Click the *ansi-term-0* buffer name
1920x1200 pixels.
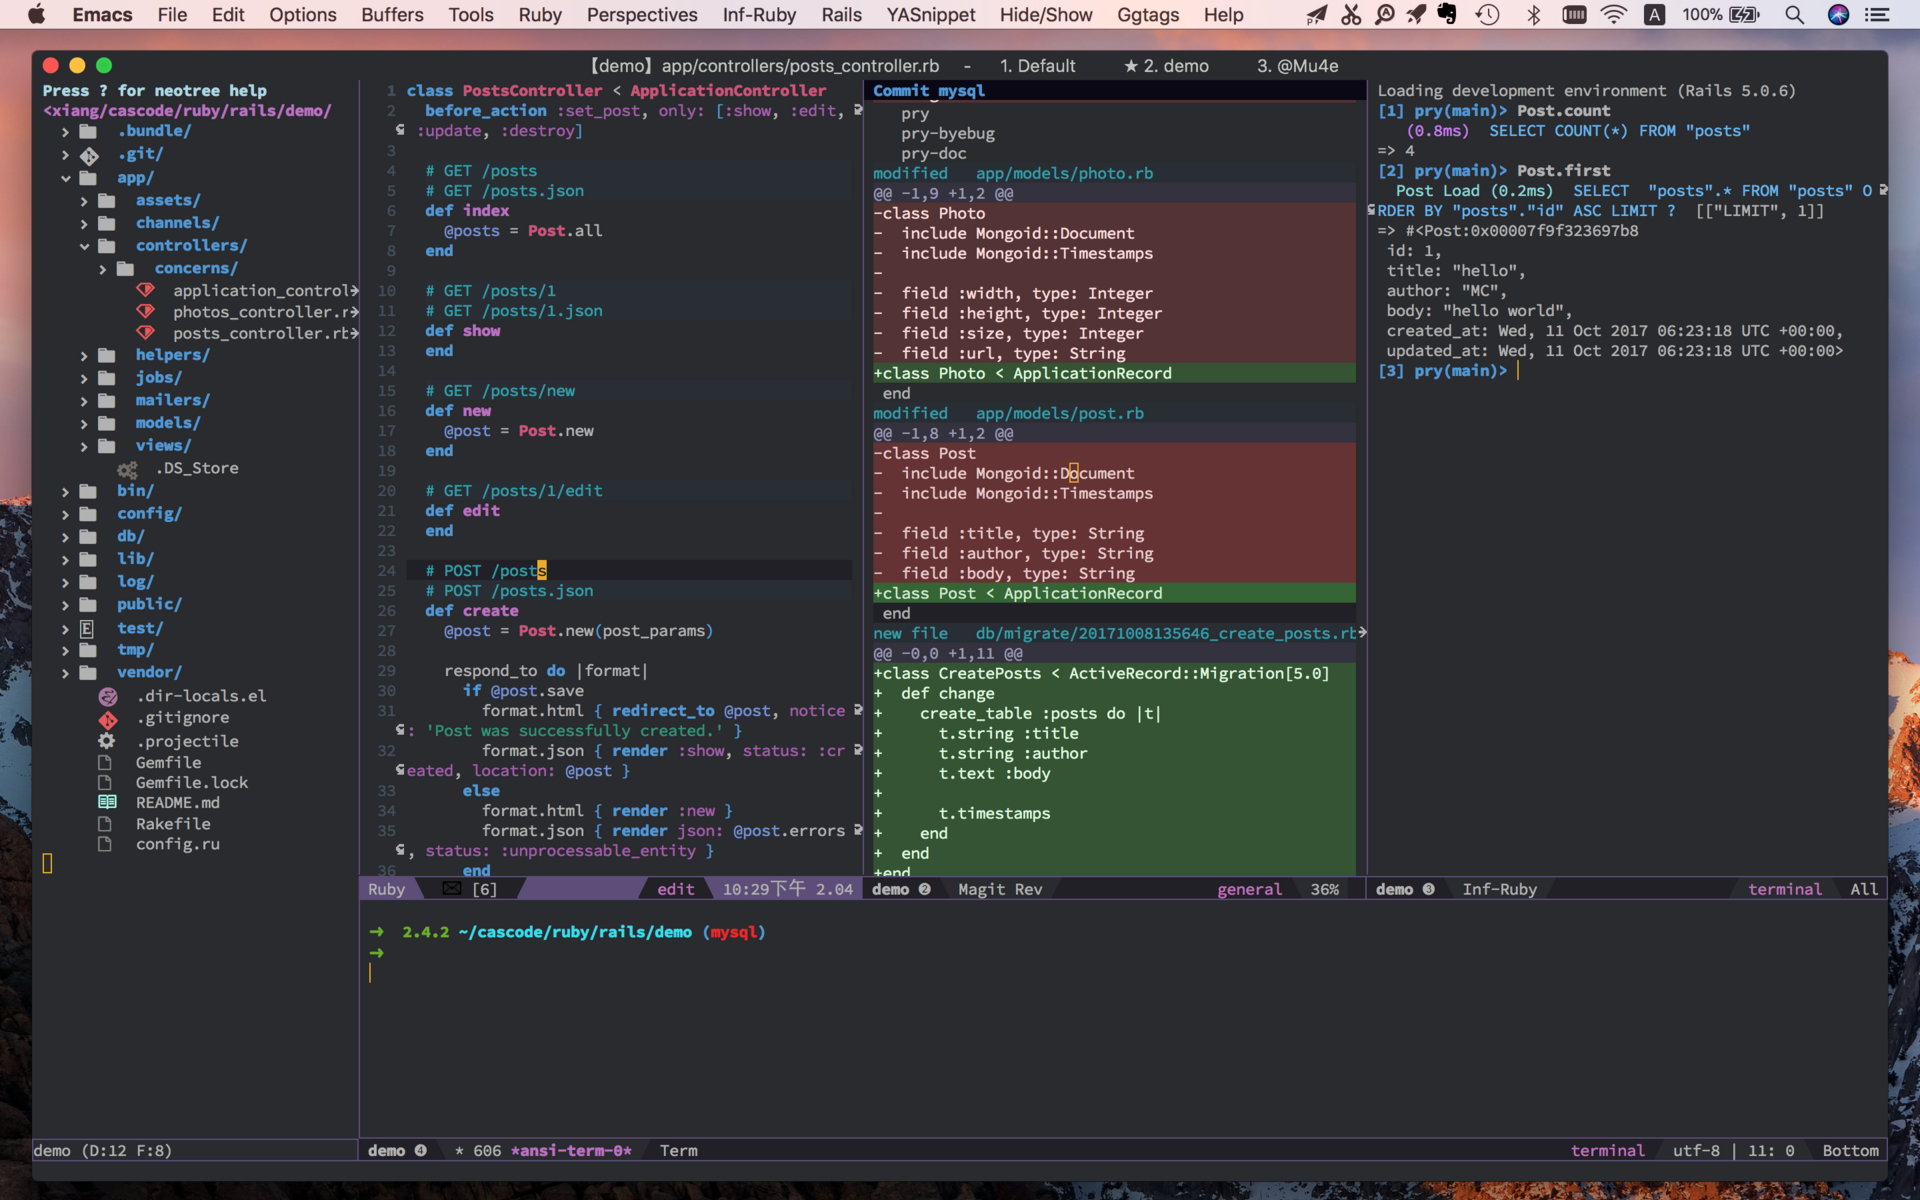click(571, 1150)
